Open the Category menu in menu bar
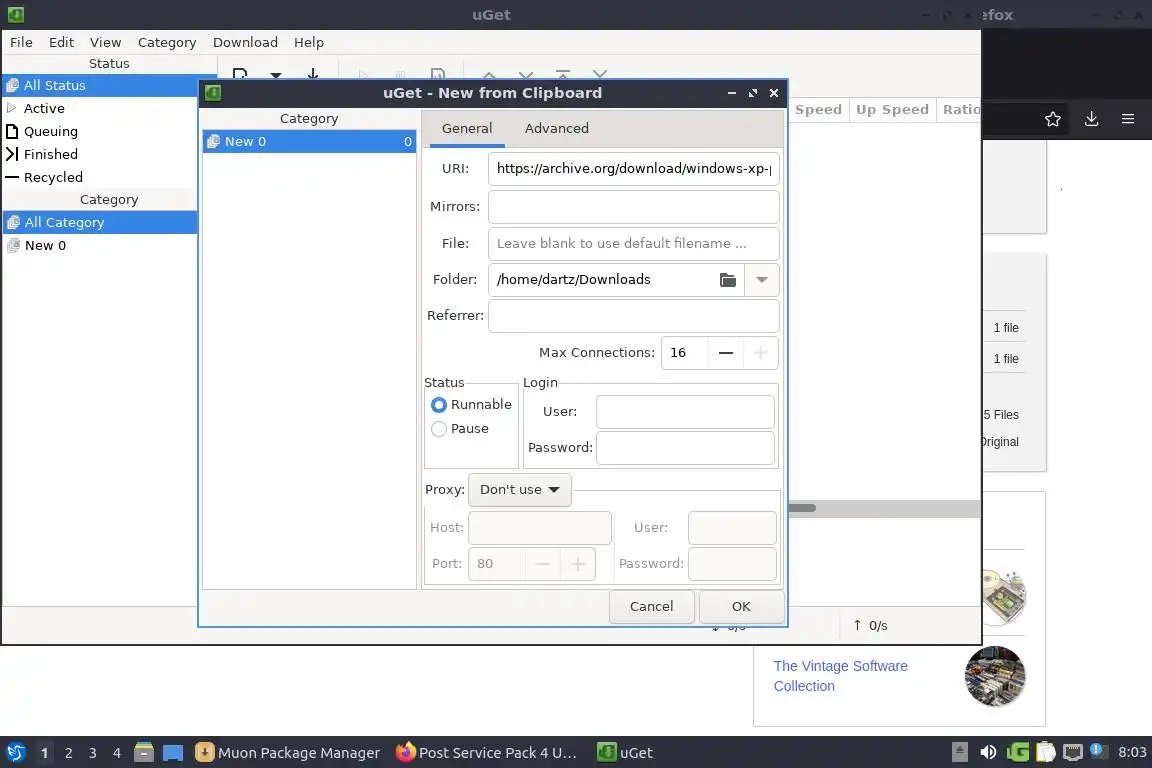1152x768 pixels. point(167,43)
